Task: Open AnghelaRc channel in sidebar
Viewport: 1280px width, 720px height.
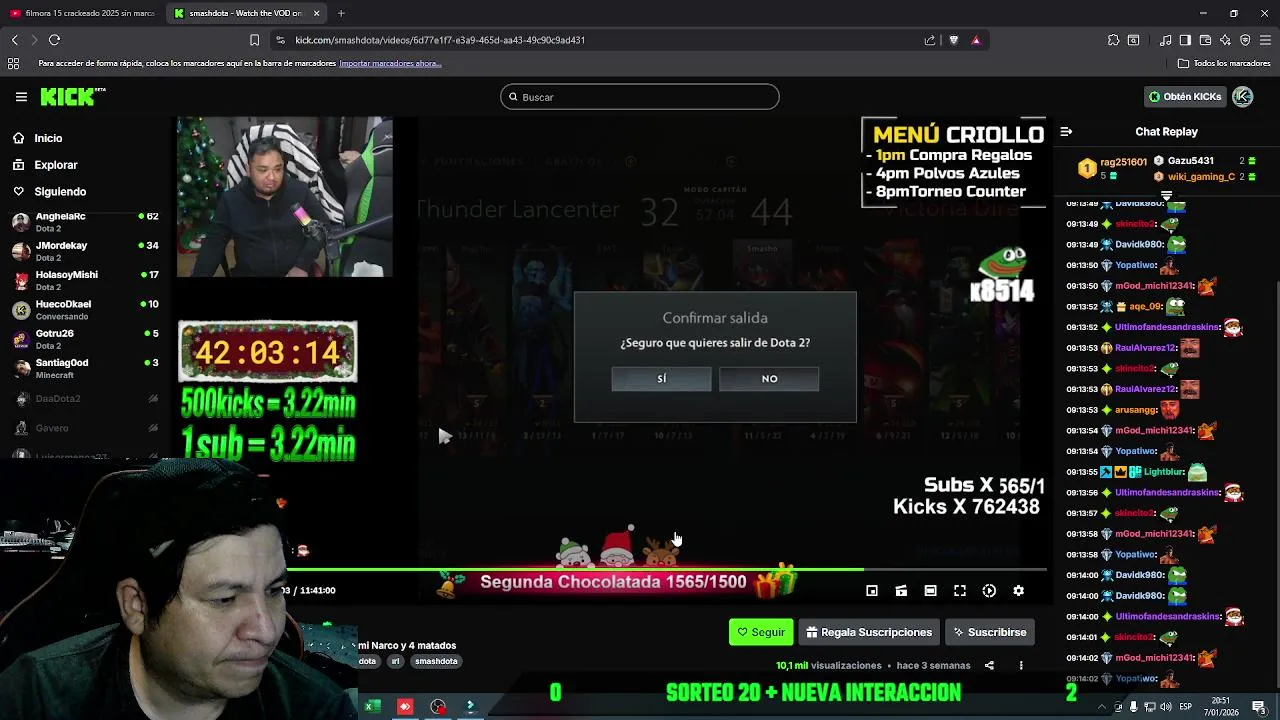Action: [86, 222]
